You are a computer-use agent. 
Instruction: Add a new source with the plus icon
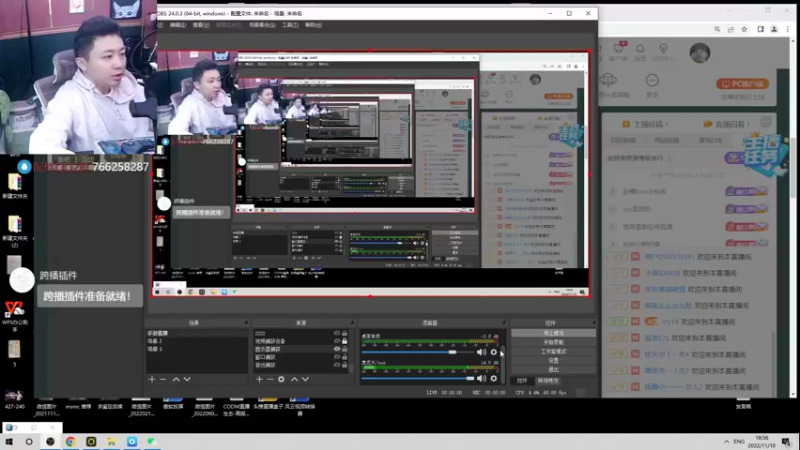(259, 379)
